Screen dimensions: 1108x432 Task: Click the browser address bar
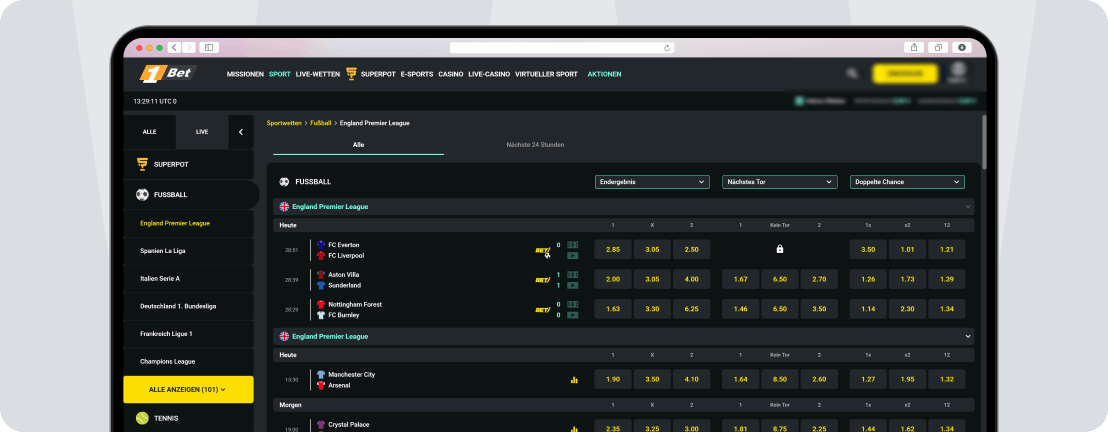tap(562, 48)
